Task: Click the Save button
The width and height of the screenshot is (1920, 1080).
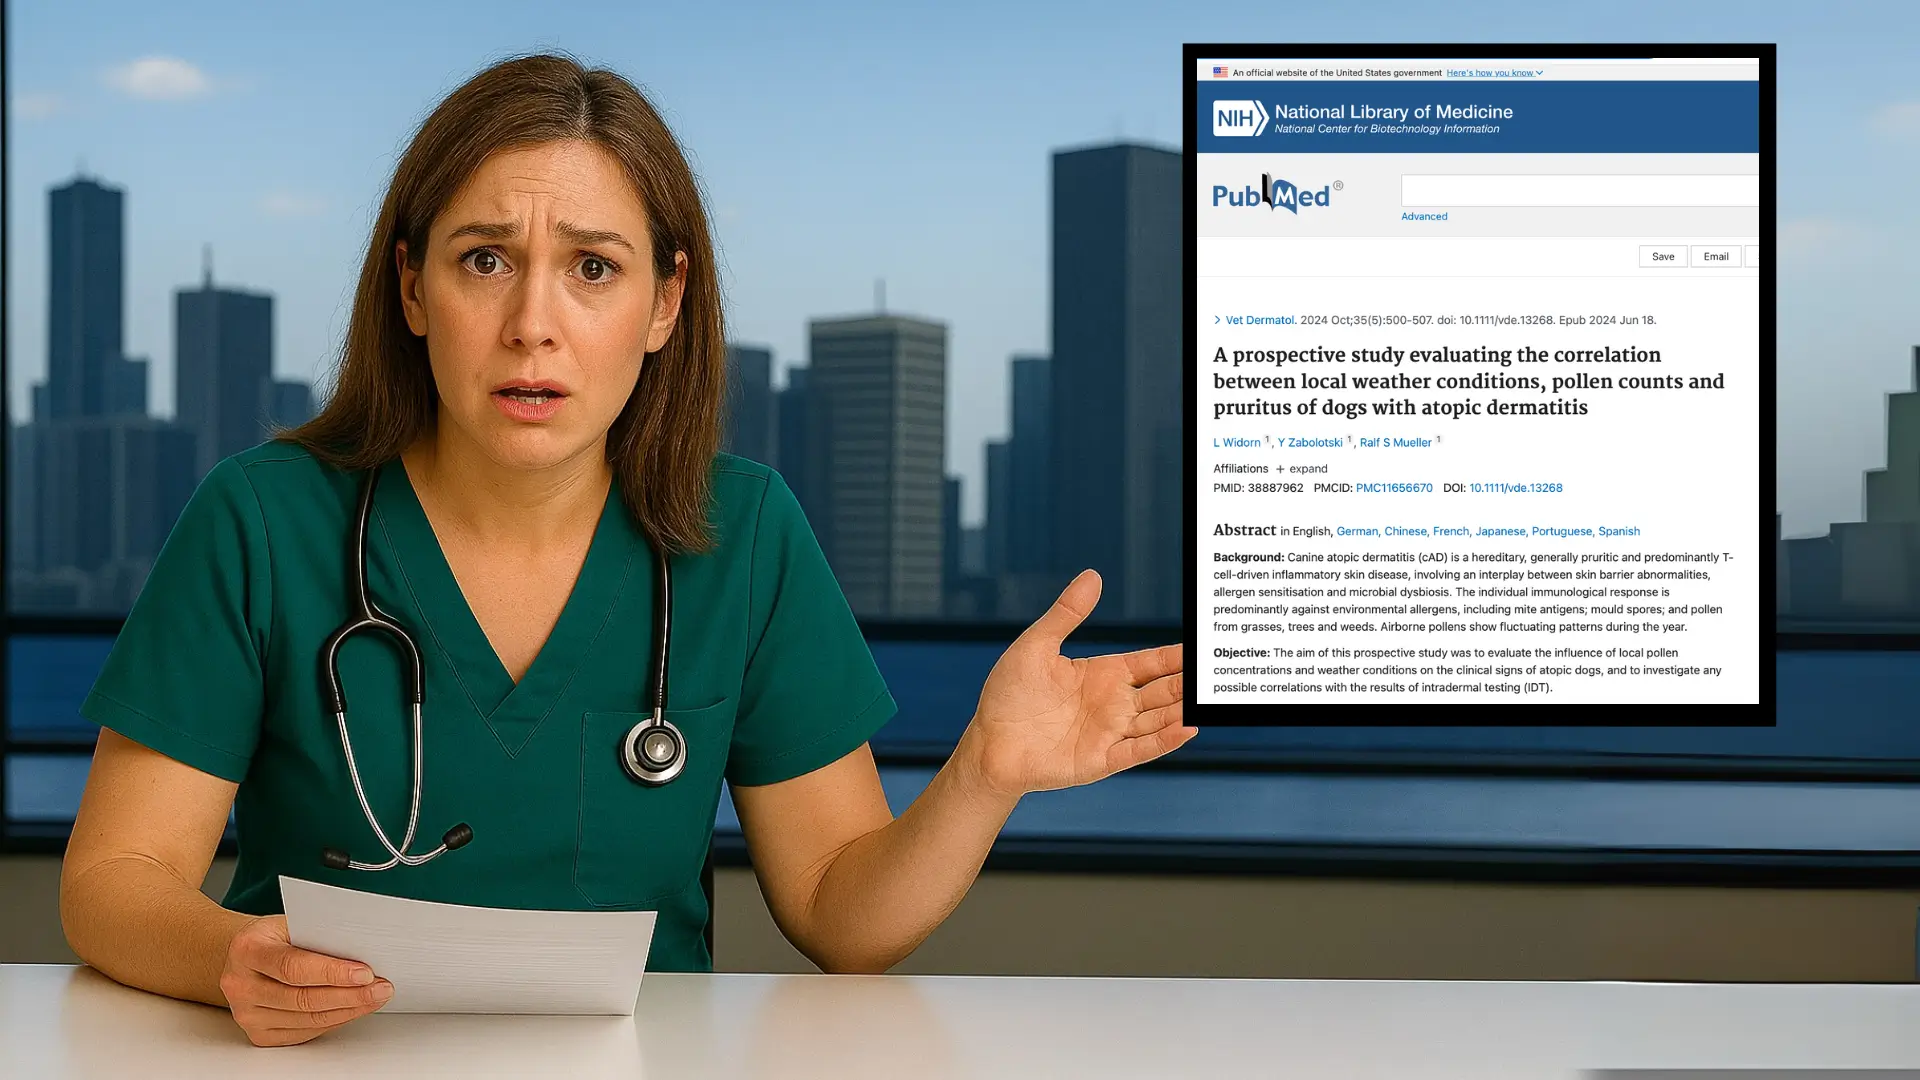Action: click(1663, 257)
